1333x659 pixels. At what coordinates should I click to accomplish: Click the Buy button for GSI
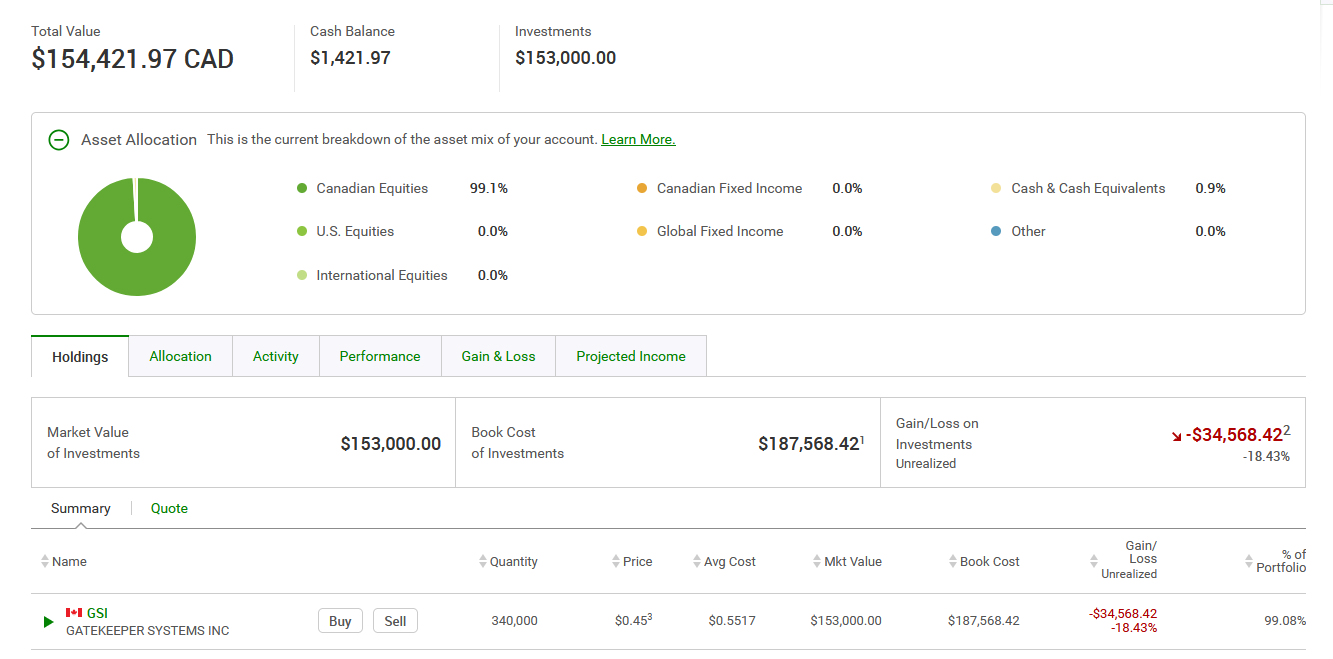(x=340, y=621)
